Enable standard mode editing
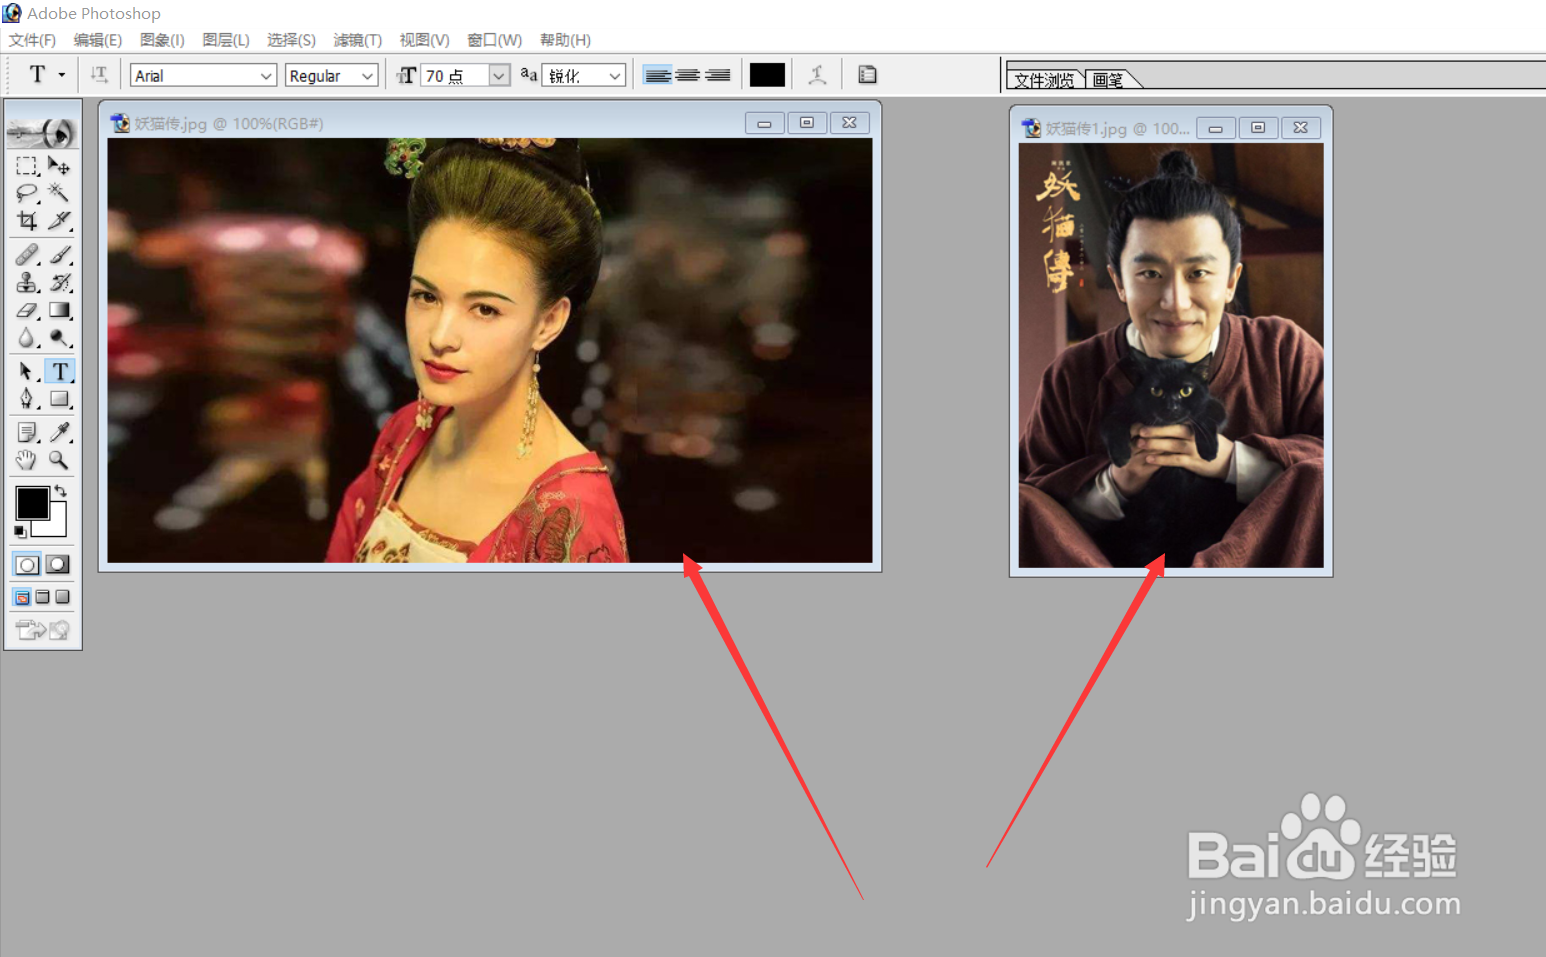This screenshot has width=1546, height=957. pyautogui.click(x=27, y=565)
